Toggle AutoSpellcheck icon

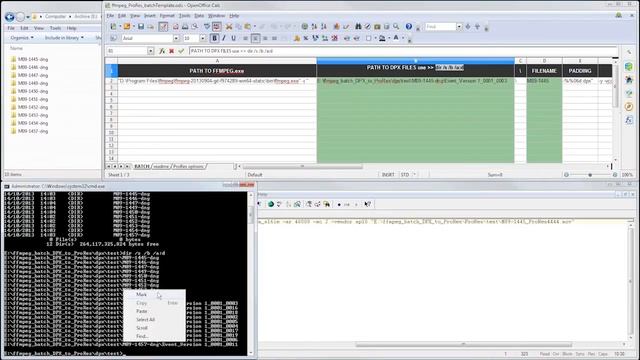[x=216, y=27]
